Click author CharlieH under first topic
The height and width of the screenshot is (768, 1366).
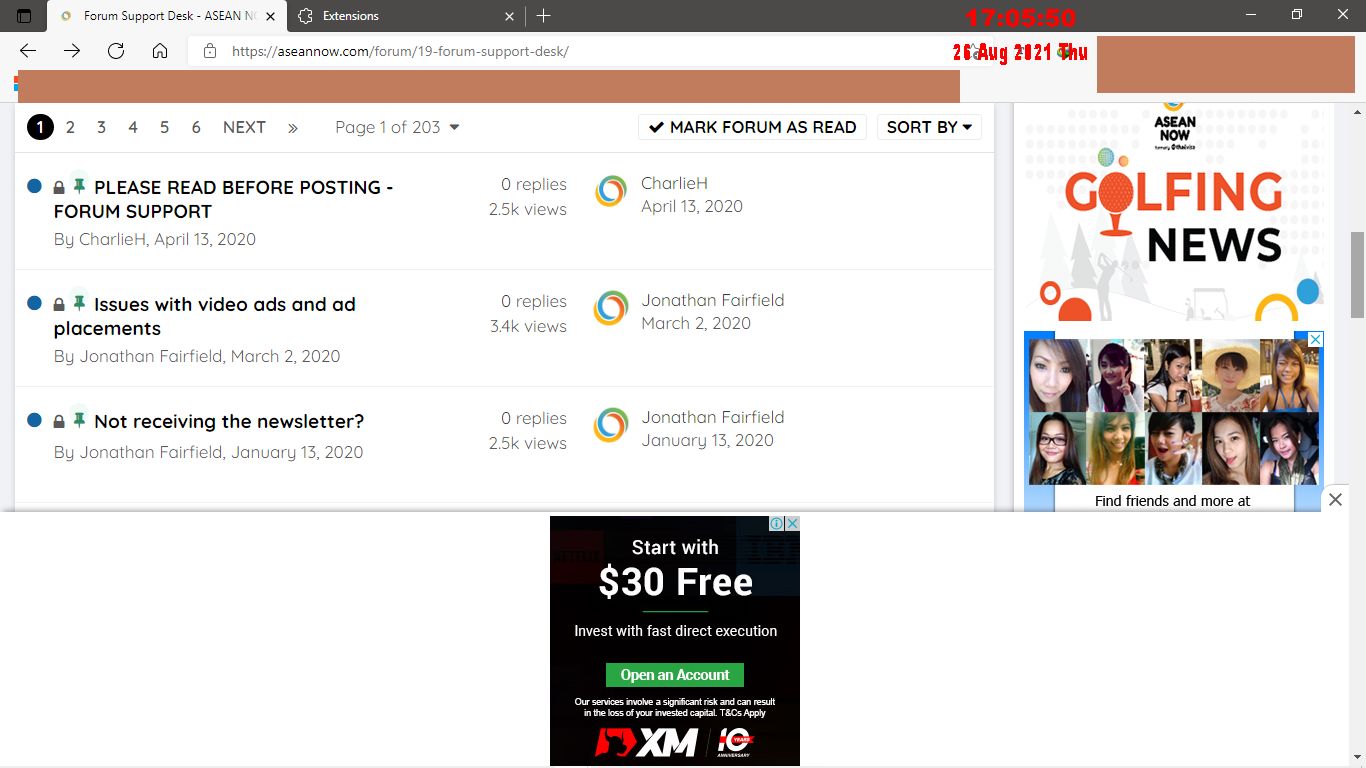[x=113, y=239]
